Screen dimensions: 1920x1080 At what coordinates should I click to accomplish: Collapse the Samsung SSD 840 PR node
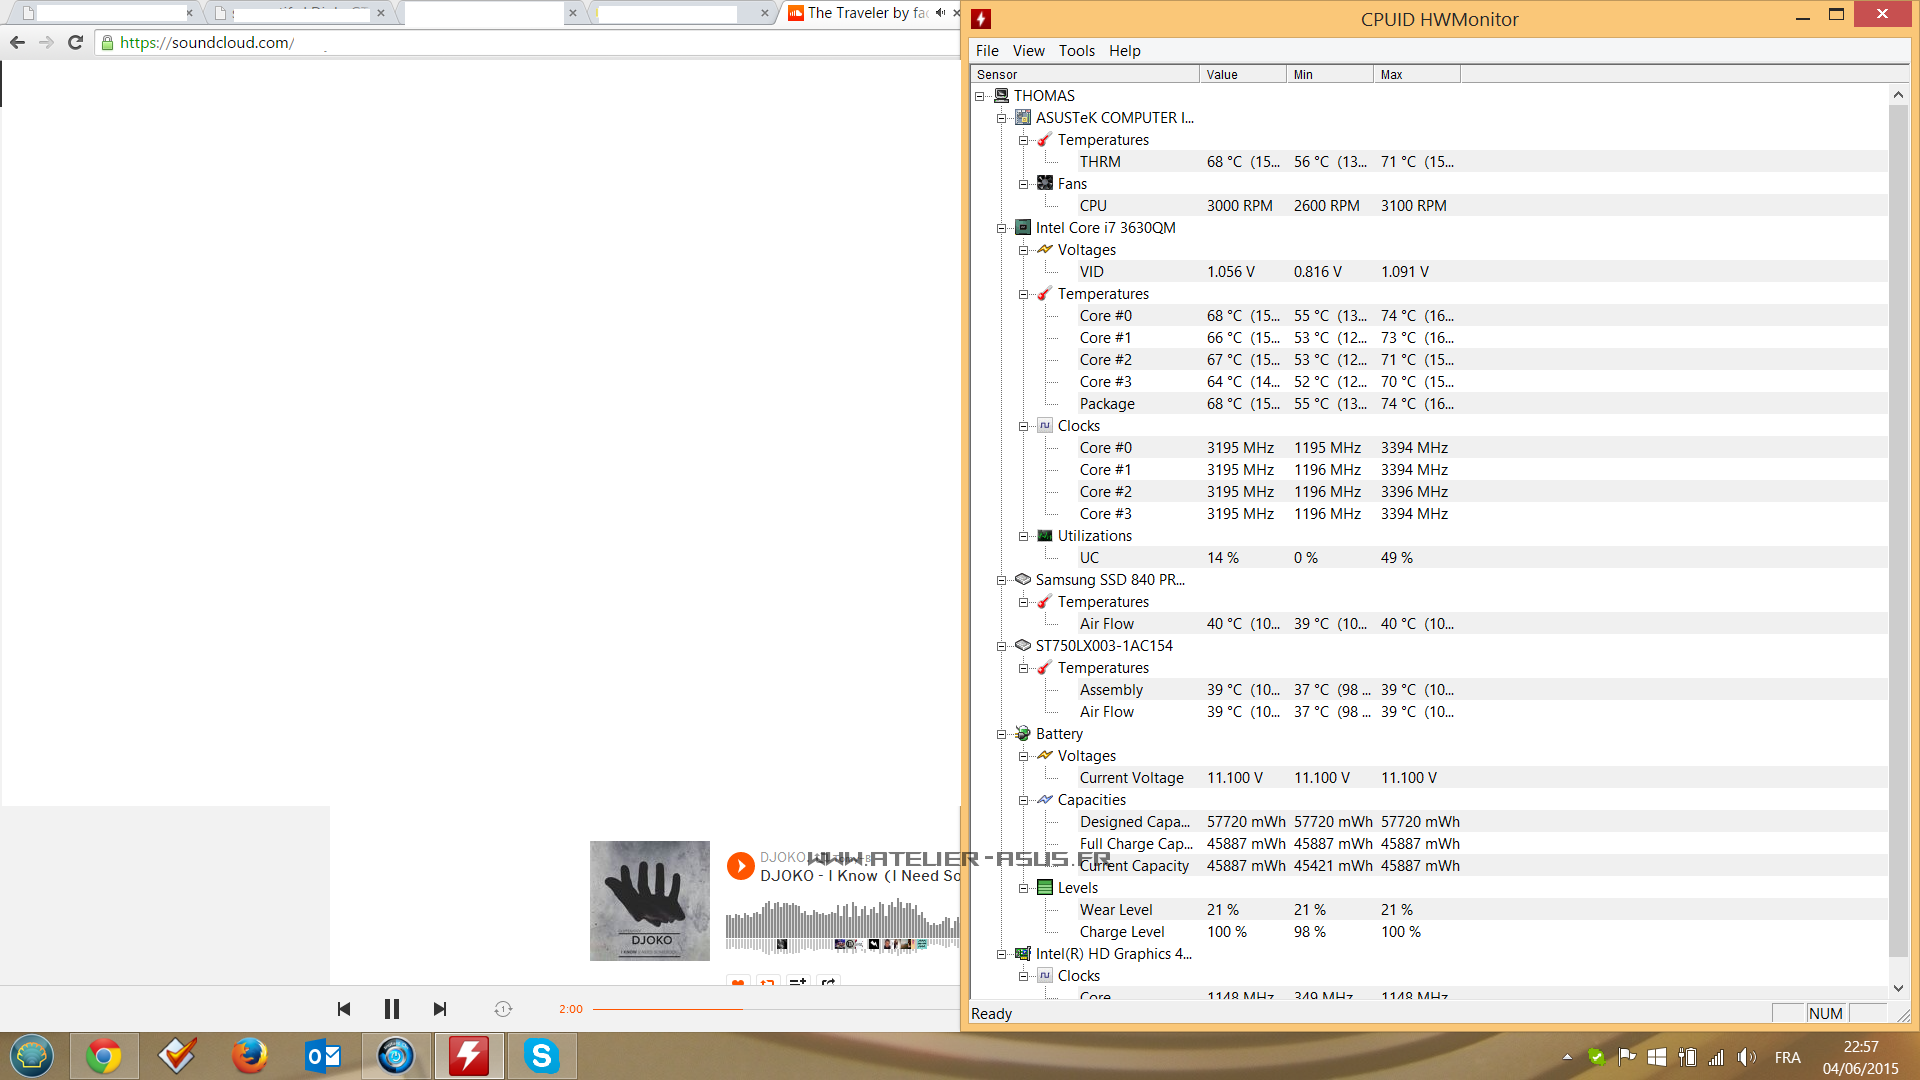coord(1001,580)
